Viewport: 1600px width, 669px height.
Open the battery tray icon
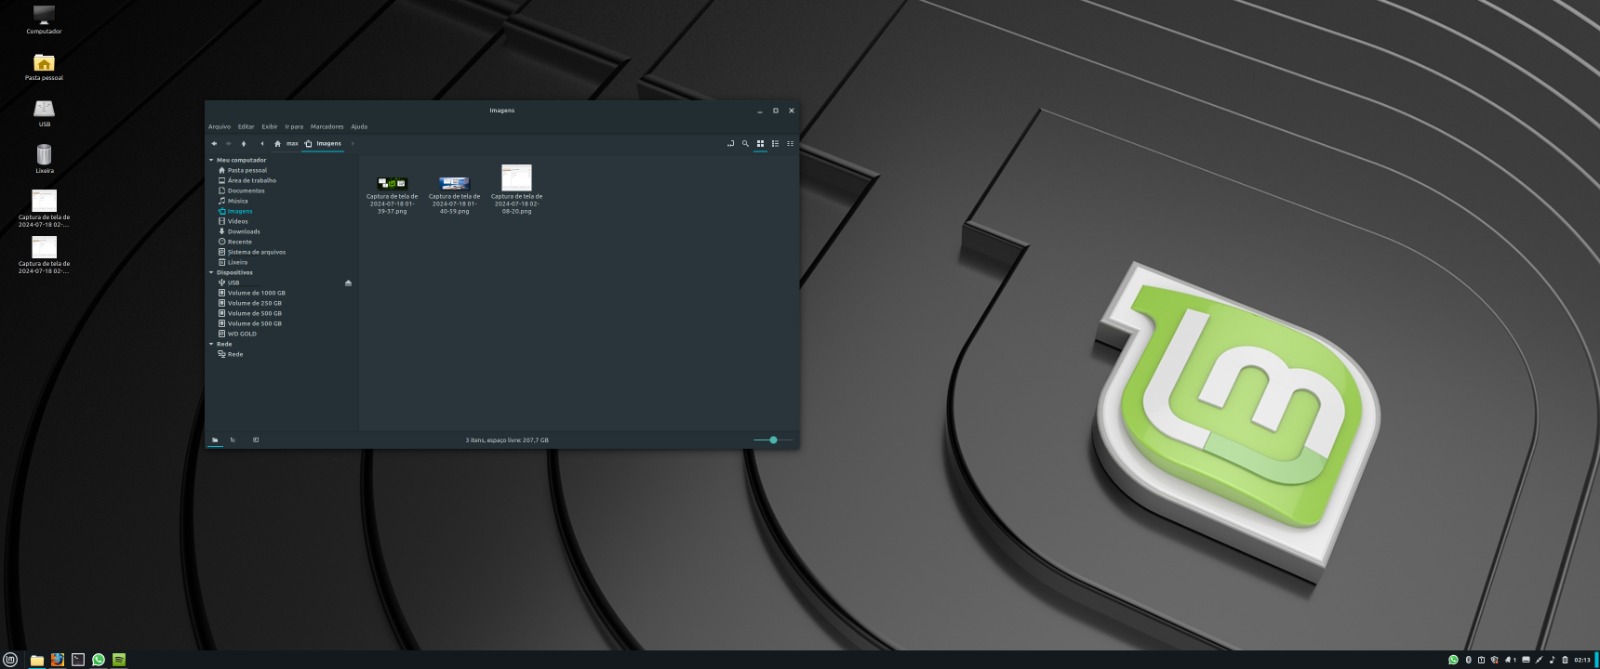coord(1565,660)
